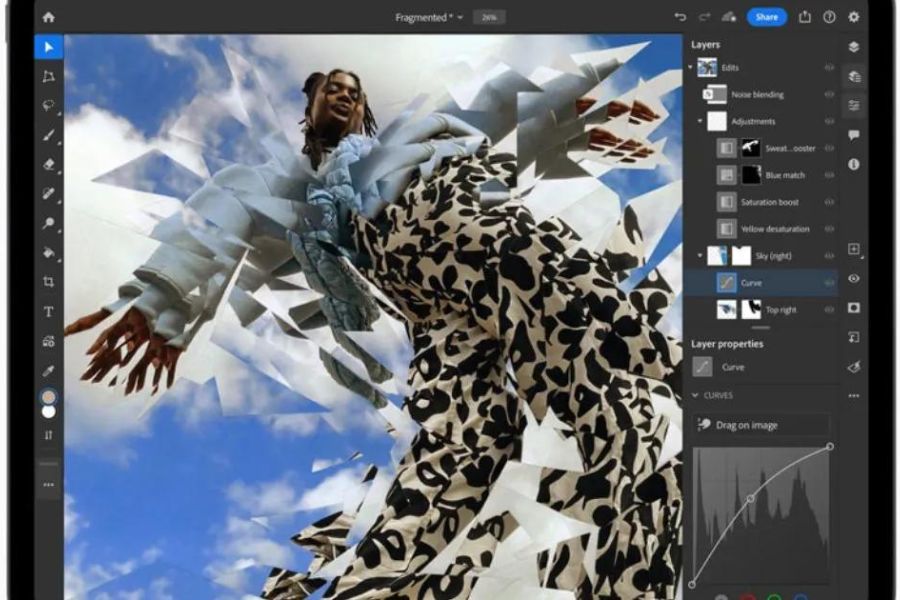The image size is (900, 600).
Task: Hide the Sweat...ooster layer
Action: click(x=829, y=148)
